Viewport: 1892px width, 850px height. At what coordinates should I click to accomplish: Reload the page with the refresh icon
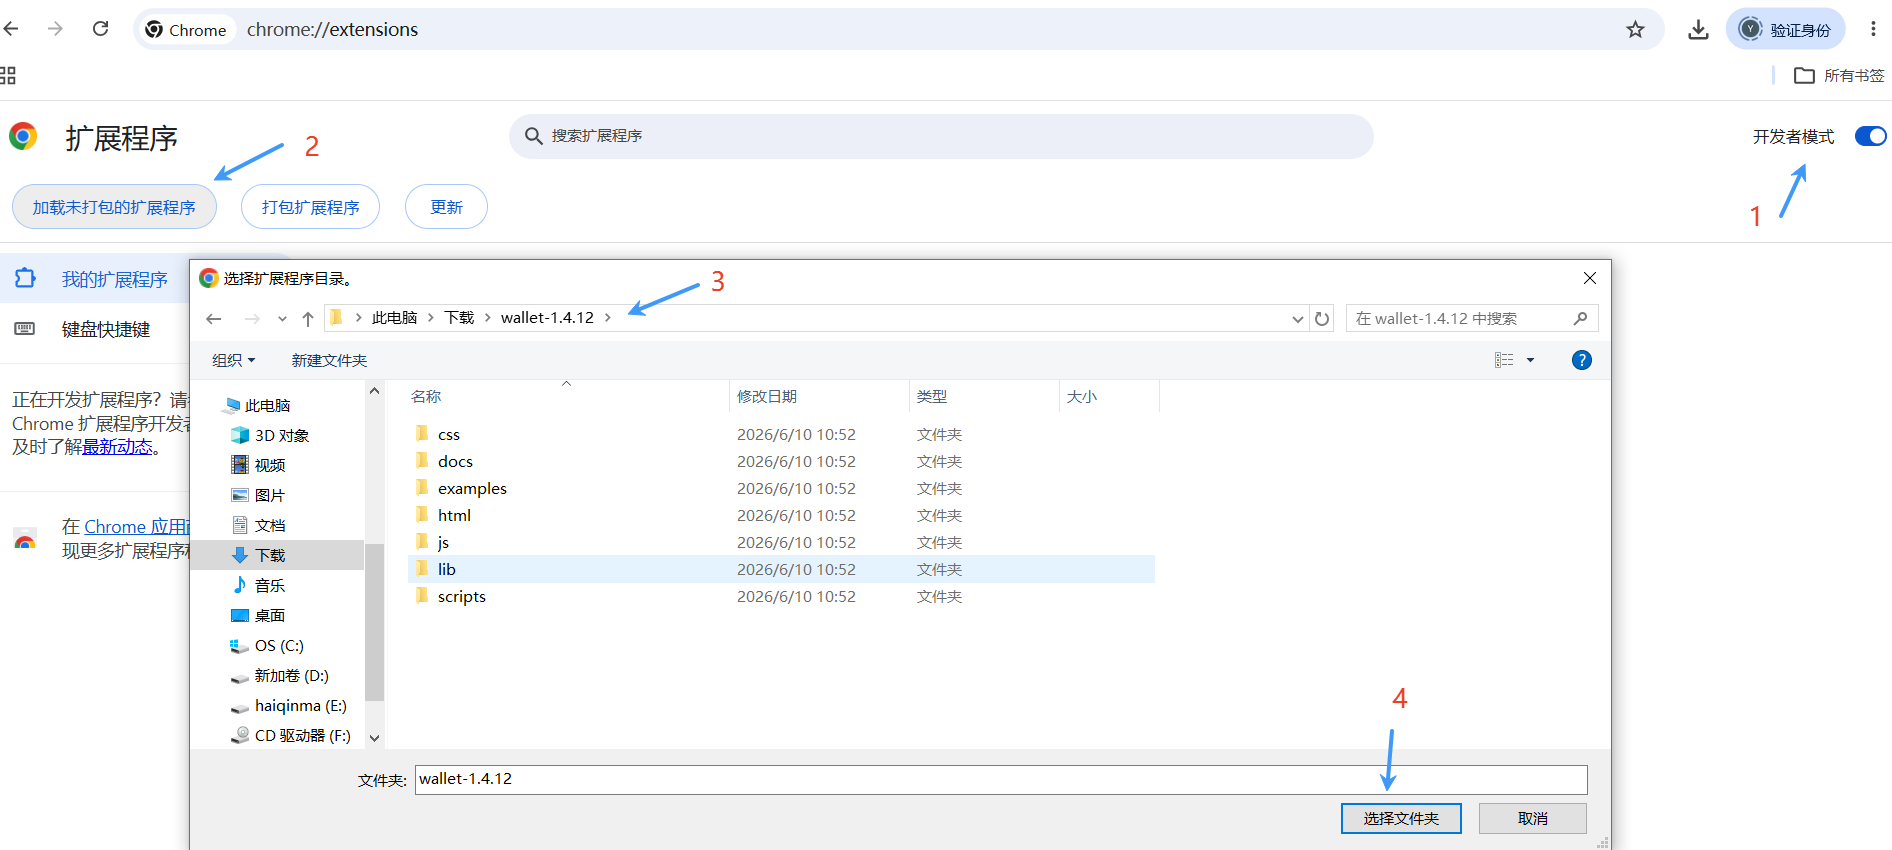tap(100, 29)
